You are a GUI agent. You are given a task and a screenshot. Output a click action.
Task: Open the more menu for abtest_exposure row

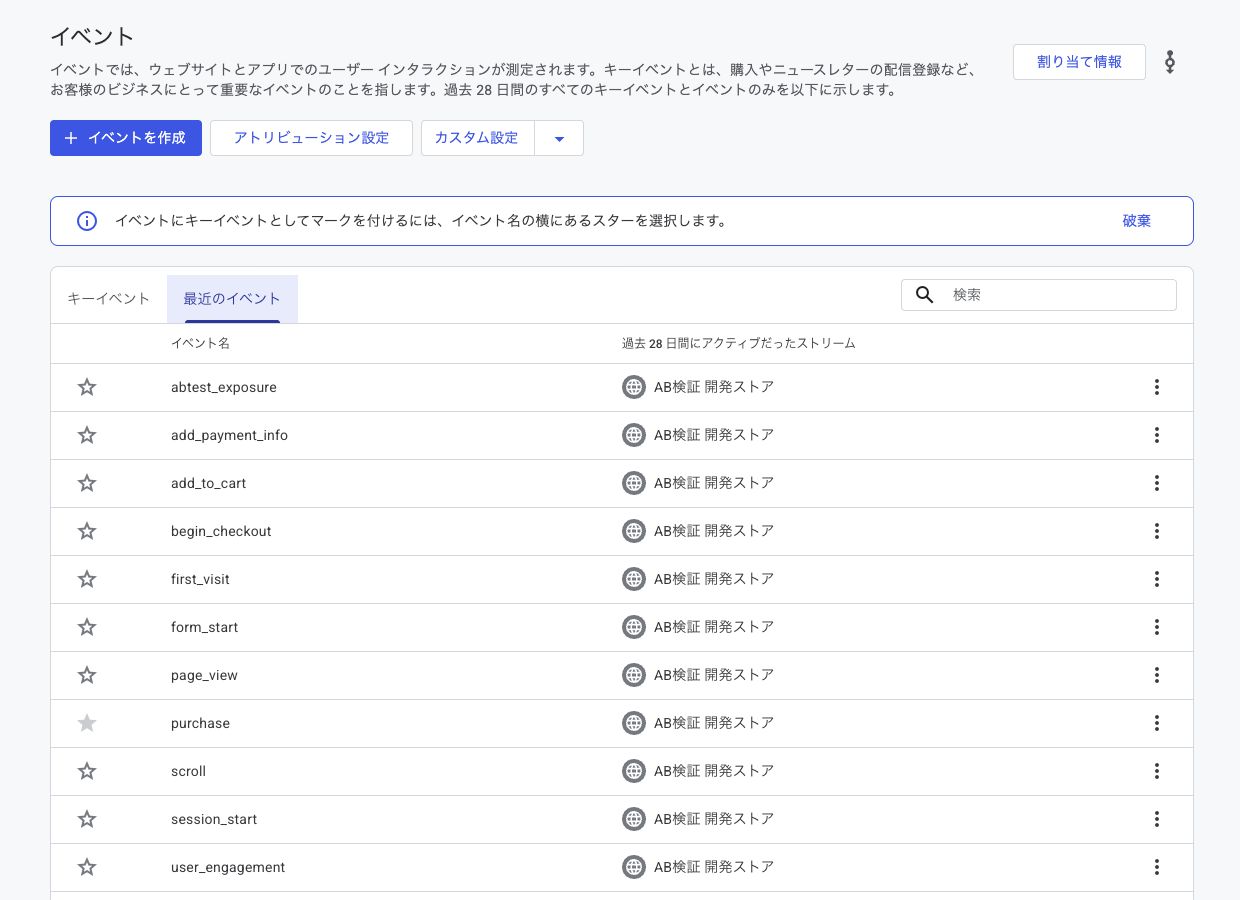click(x=1157, y=387)
